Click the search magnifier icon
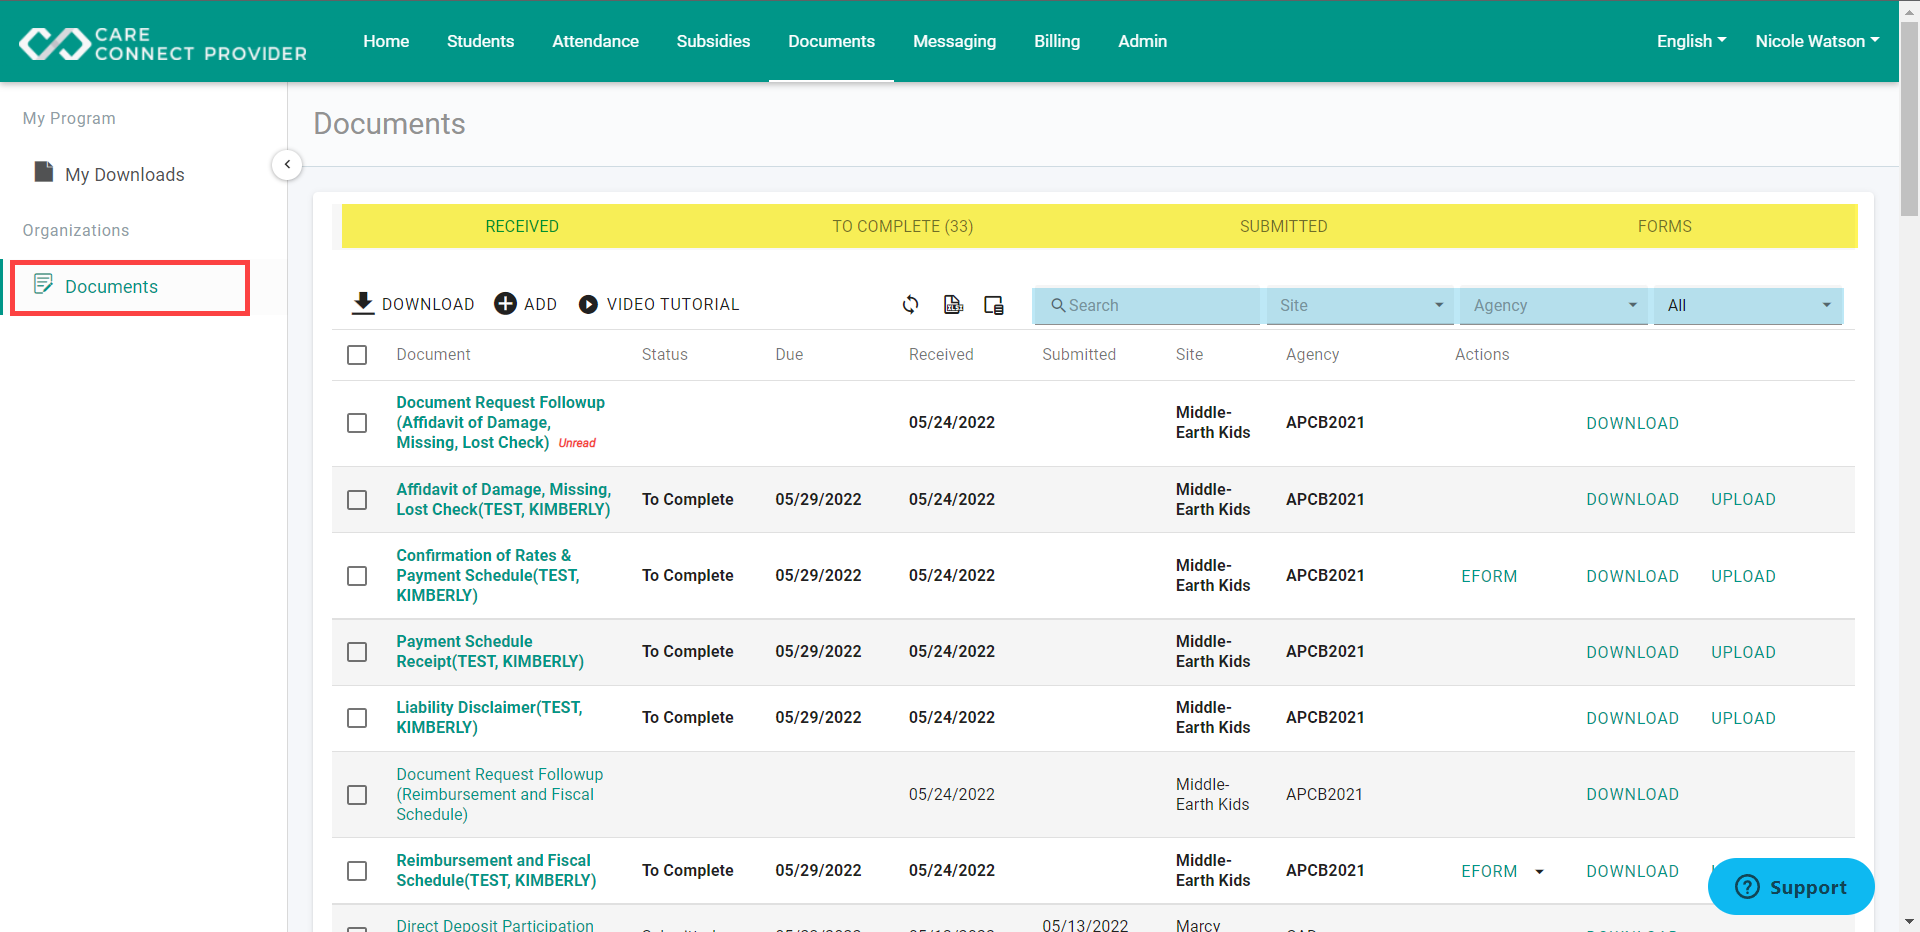The height and width of the screenshot is (932, 1920). [x=1058, y=305]
